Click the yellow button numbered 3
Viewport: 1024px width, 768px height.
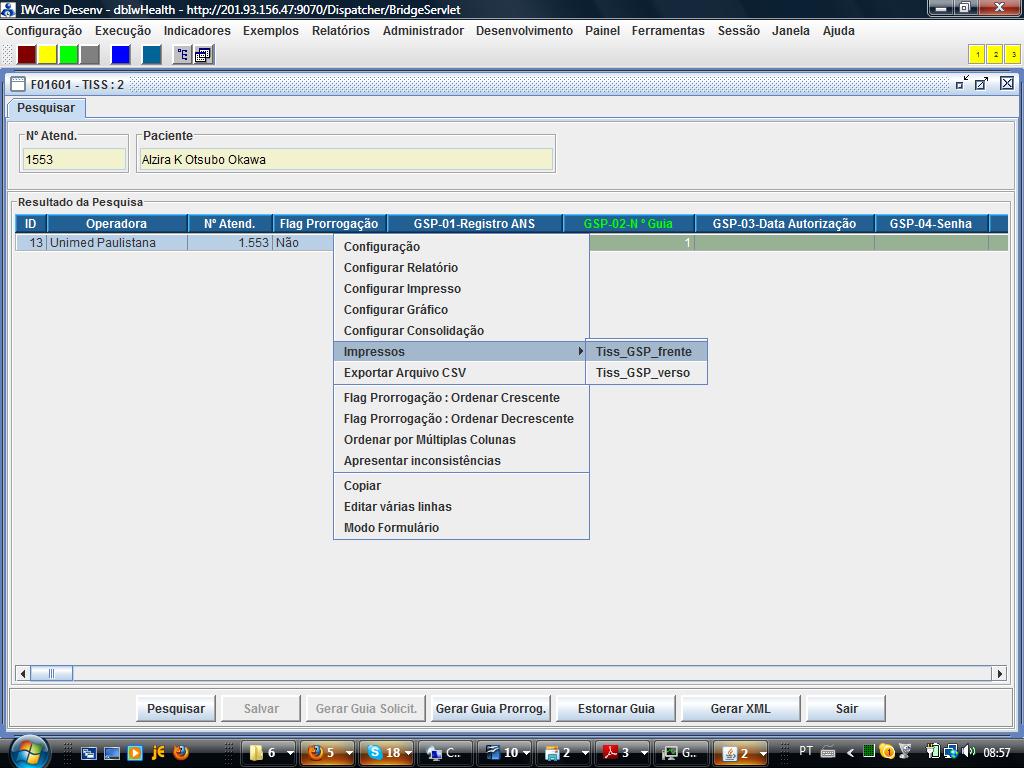1013,54
